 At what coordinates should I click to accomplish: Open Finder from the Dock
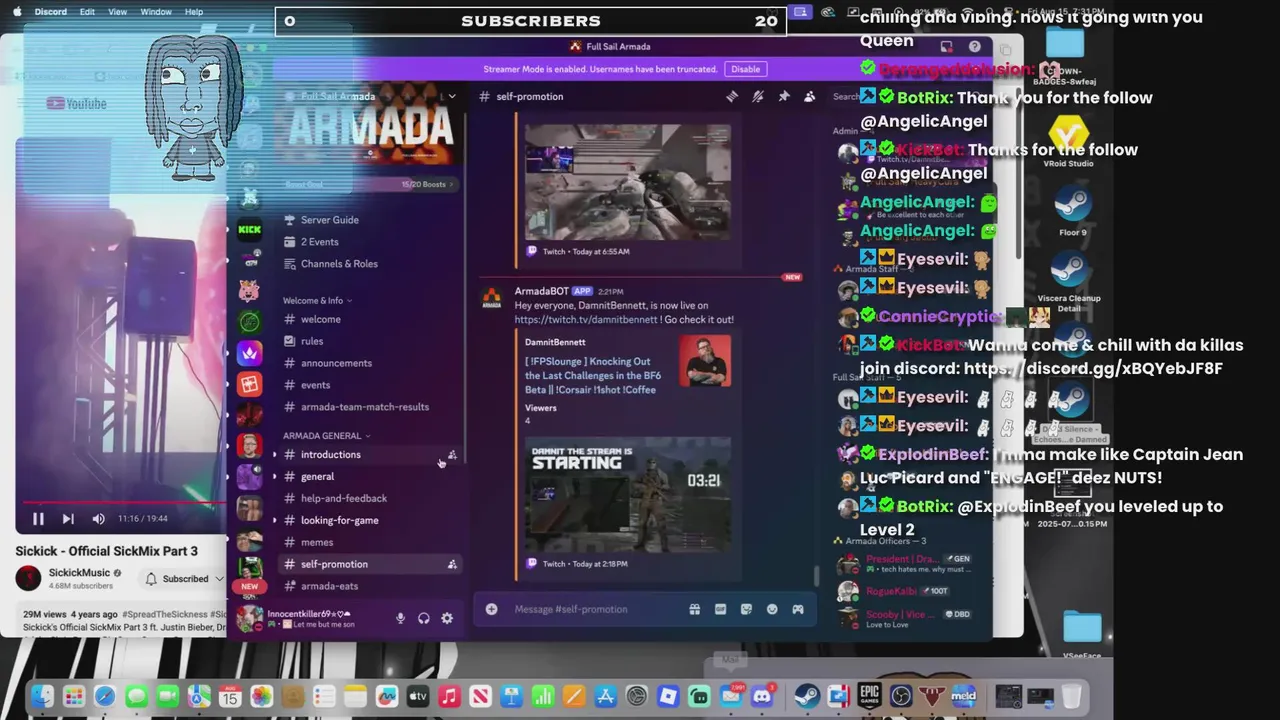pyautogui.click(x=42, y=696)
